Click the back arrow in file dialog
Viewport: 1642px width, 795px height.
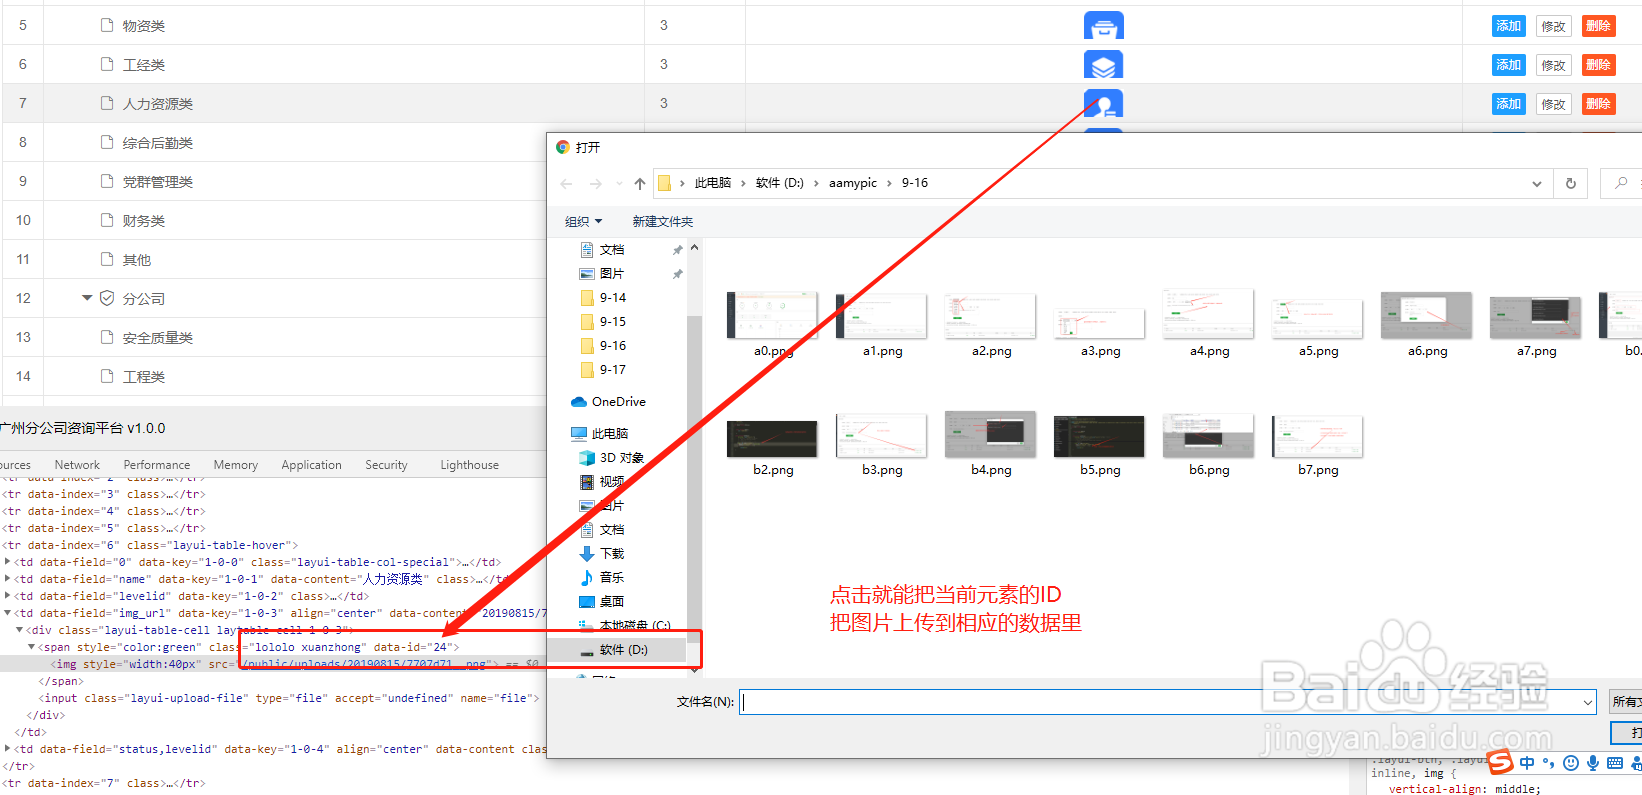pos(566,184)
